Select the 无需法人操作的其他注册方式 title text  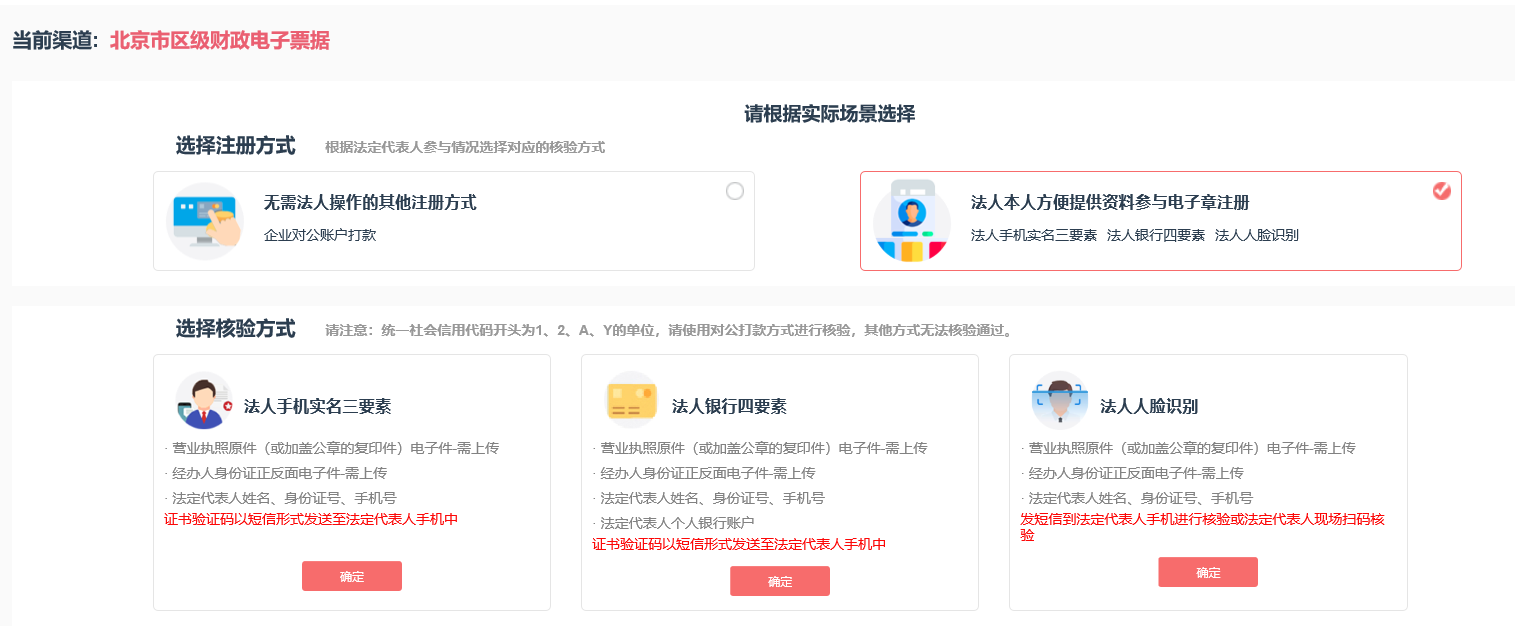tap(370, 203)
